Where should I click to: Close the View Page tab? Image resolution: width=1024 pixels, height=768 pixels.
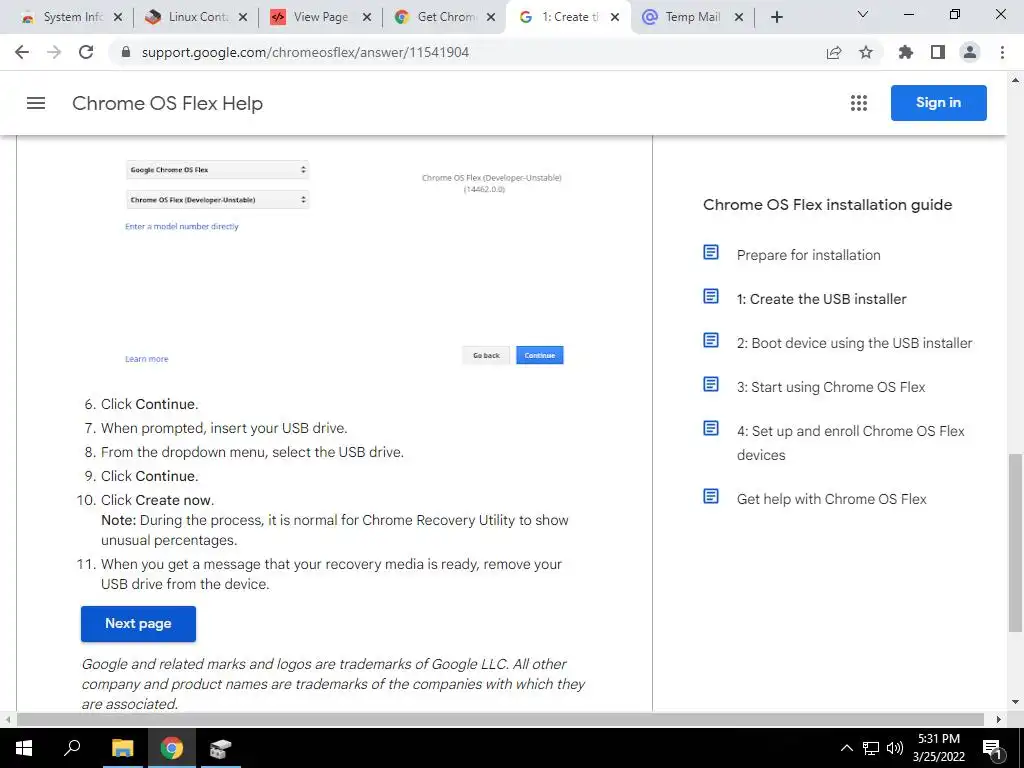coord(367,18)
